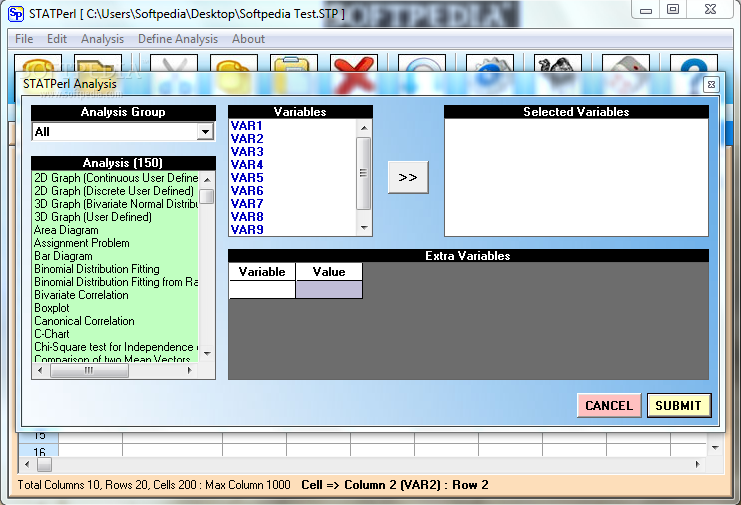
Task: Click the SUBMIT button
Action: point(678,405)
